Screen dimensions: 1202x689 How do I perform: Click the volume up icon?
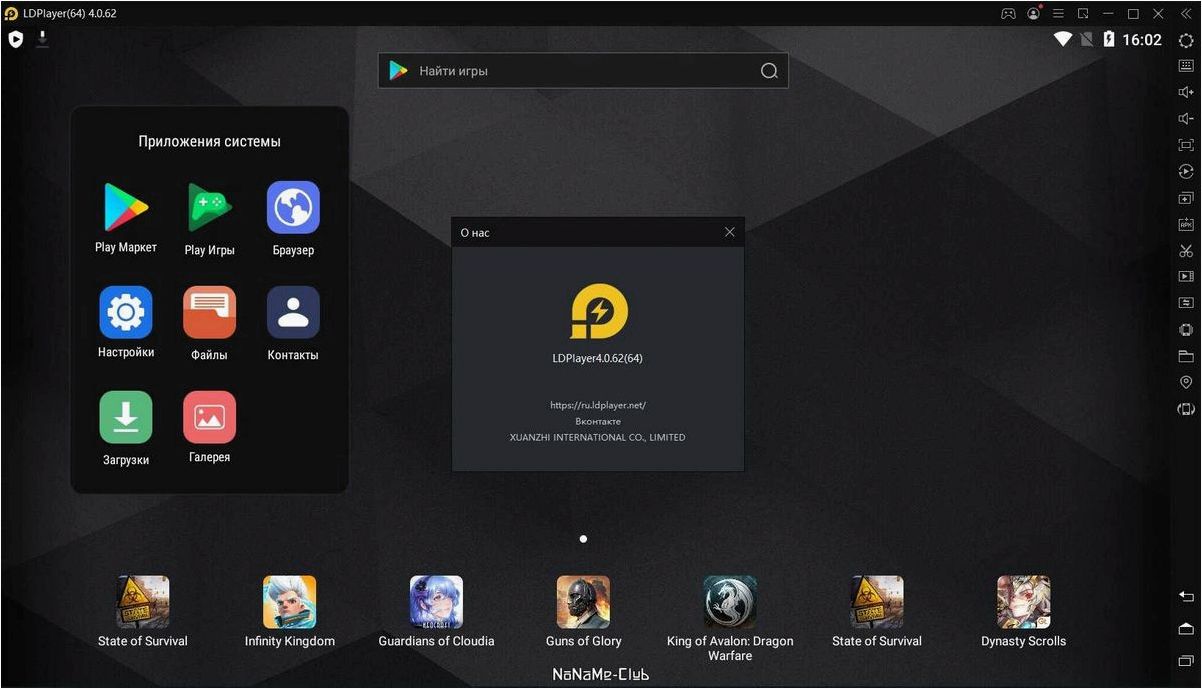[1186, 92]
